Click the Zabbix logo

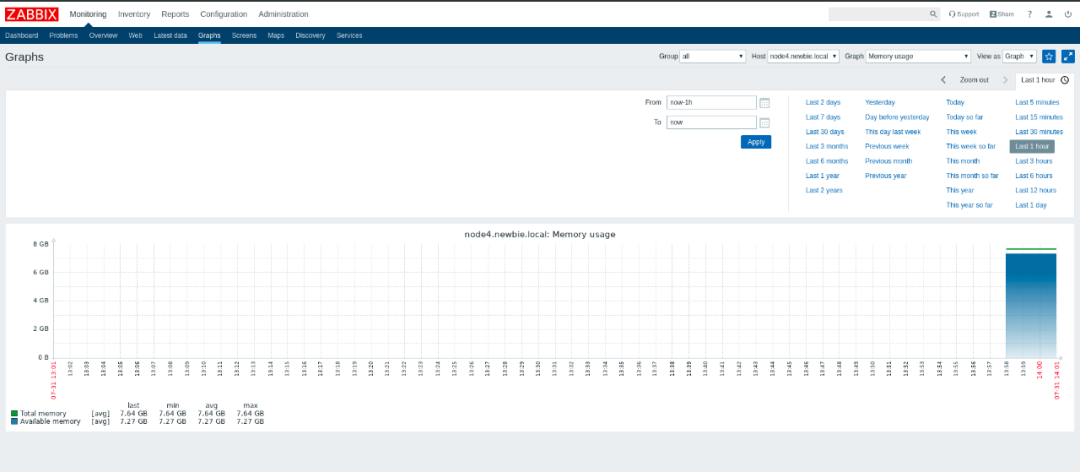click(x=32, y=14)
